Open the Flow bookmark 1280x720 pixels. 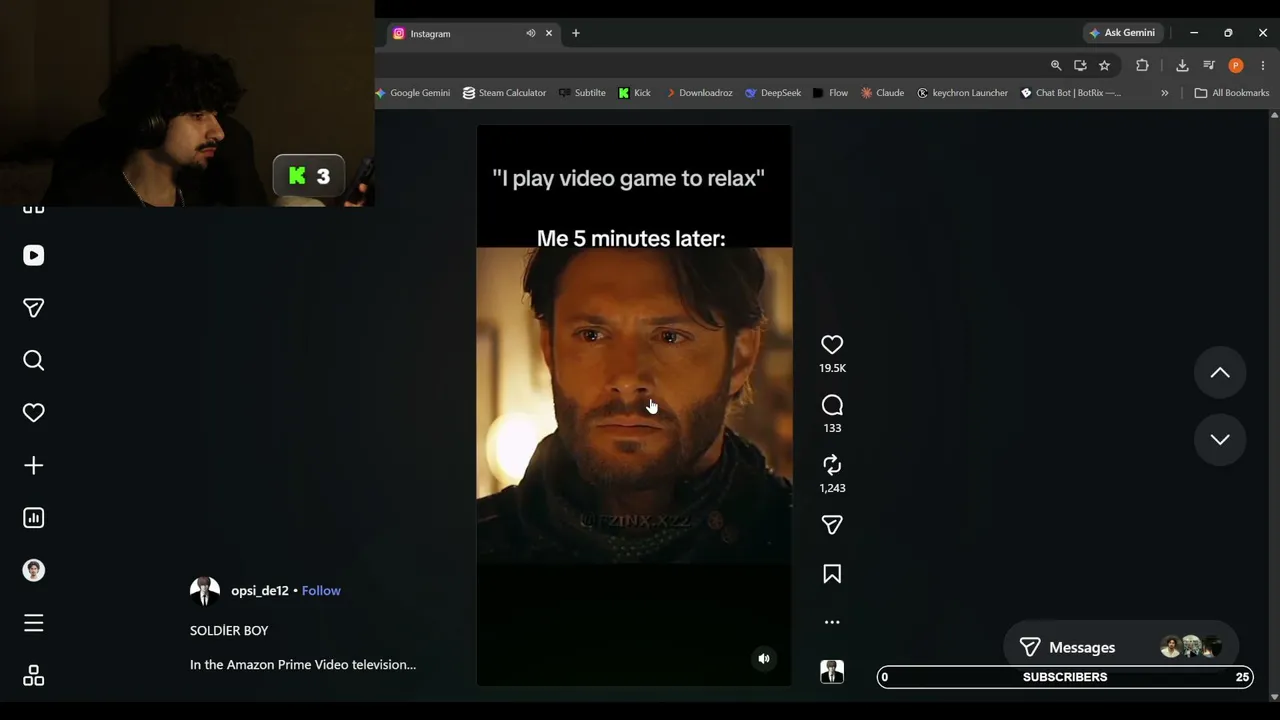click(x=830, y=93)
